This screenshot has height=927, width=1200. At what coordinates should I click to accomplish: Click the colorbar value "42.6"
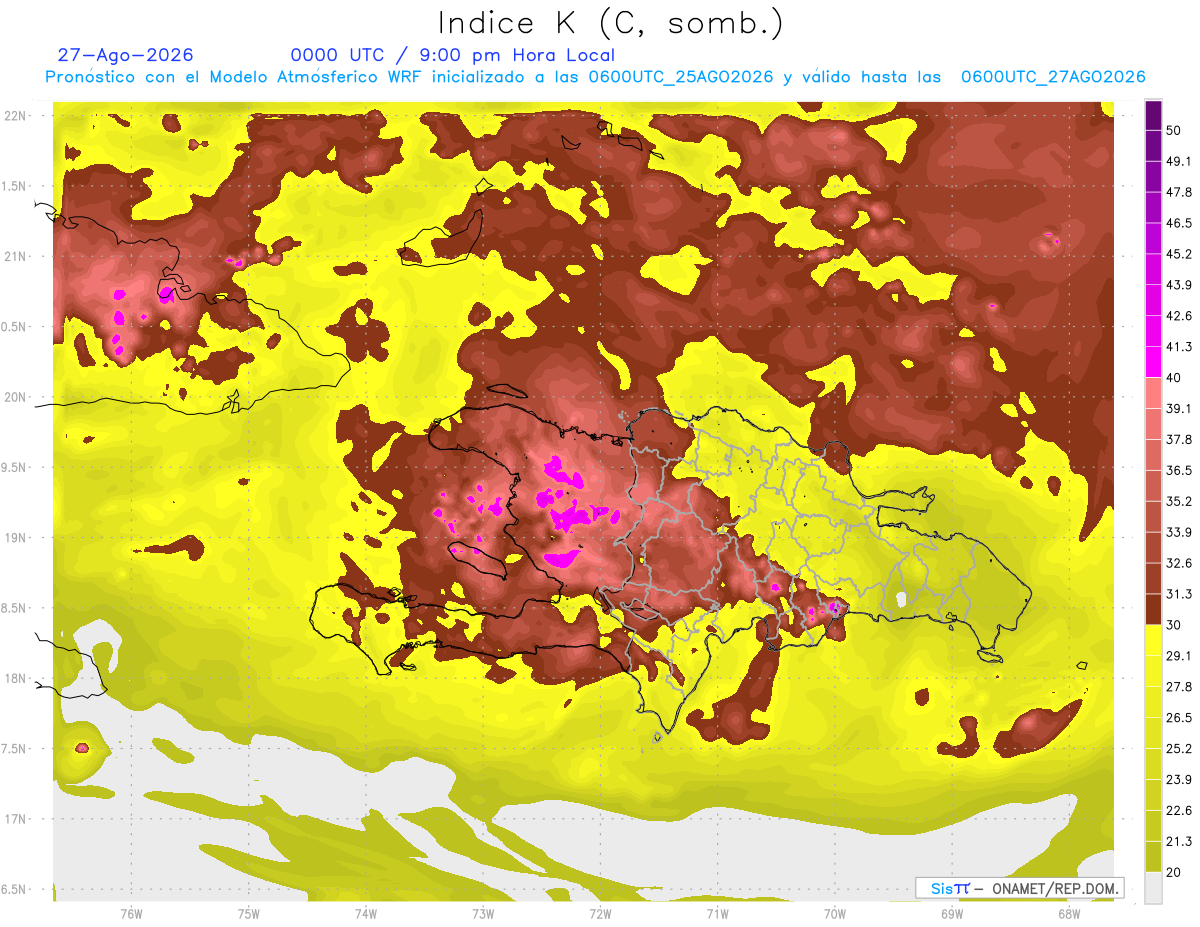1178,316
